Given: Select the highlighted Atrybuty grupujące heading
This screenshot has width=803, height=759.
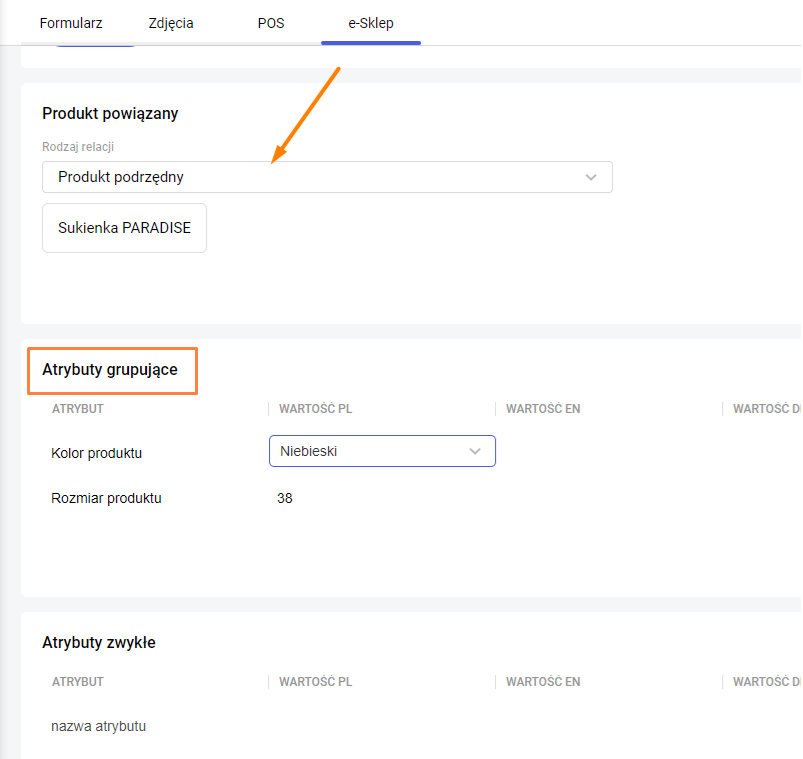Looking at the screenshot, I should (x=110, y=370).
